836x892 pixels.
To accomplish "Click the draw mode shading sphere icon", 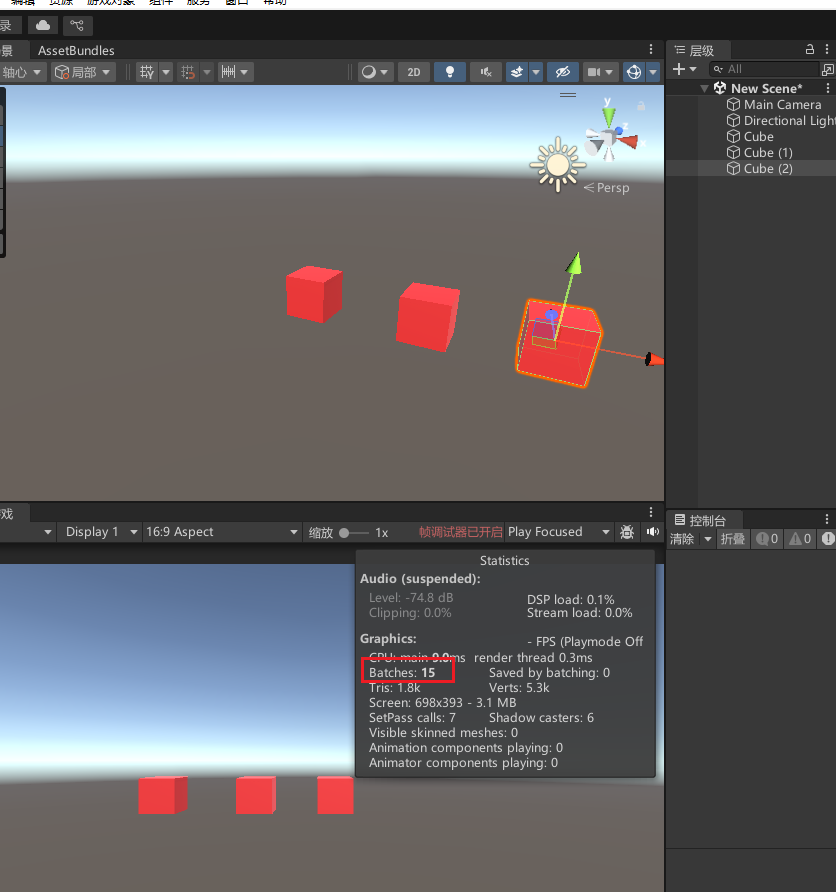I will [369, 72].
